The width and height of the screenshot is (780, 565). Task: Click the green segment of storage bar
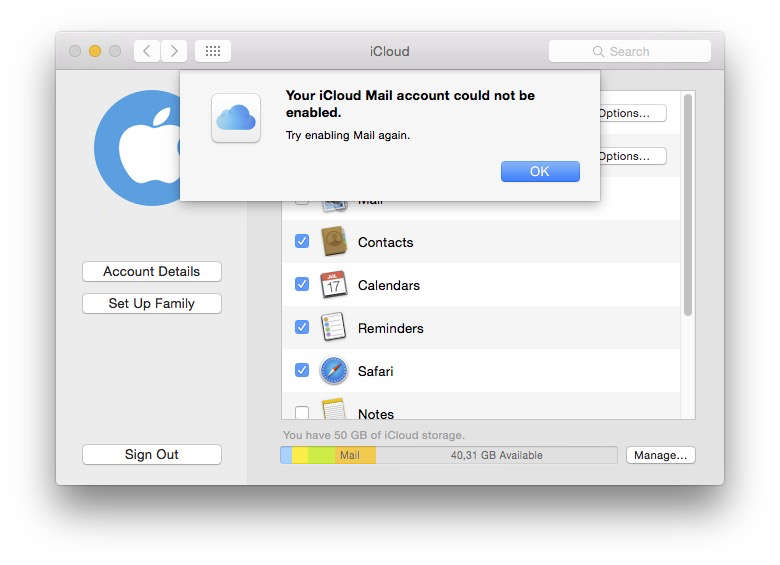tap(321, 455)
